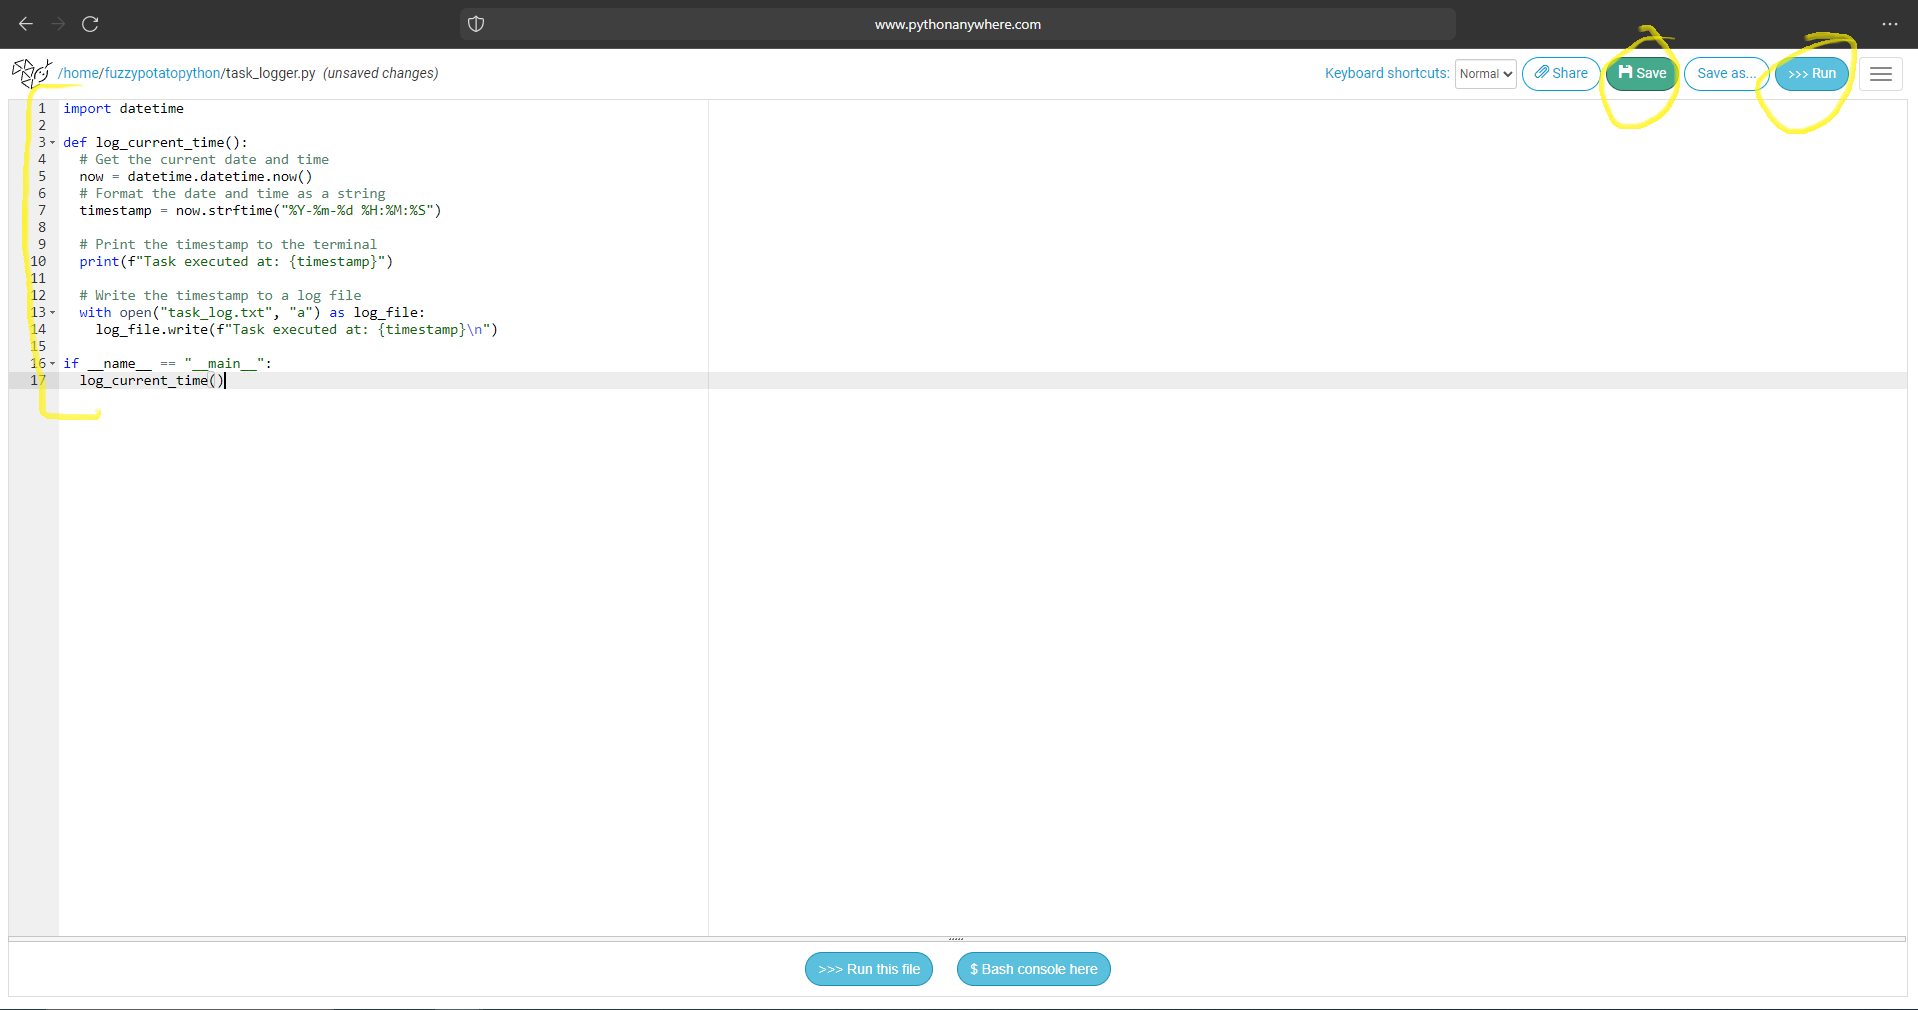Click the grayed forward navigation arrow
This screenshot has width=1918, height=1010.
pyautogui.click(x=58, y=24)
